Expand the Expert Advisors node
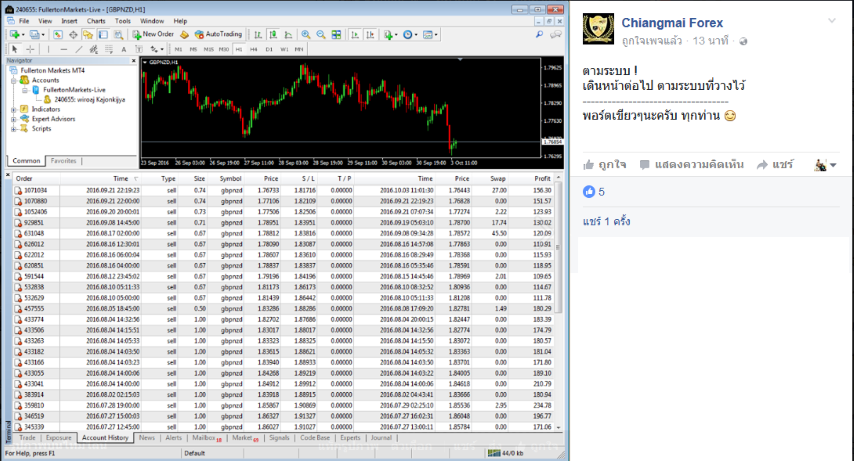The height and width of the screenshot is (461, 854). 14,119
